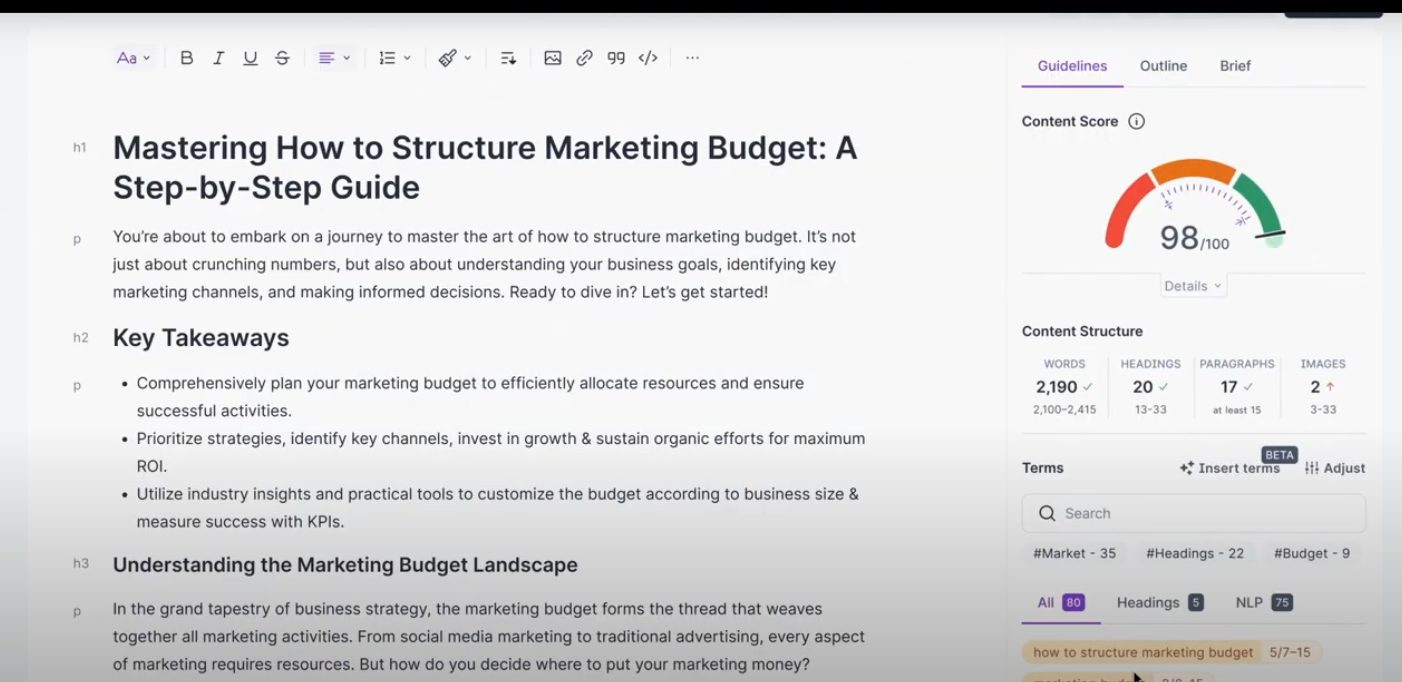The height and width of the screenshot is (682, 1402).
Task: Open the Brief tab
Action: [x=1235, y=66]
